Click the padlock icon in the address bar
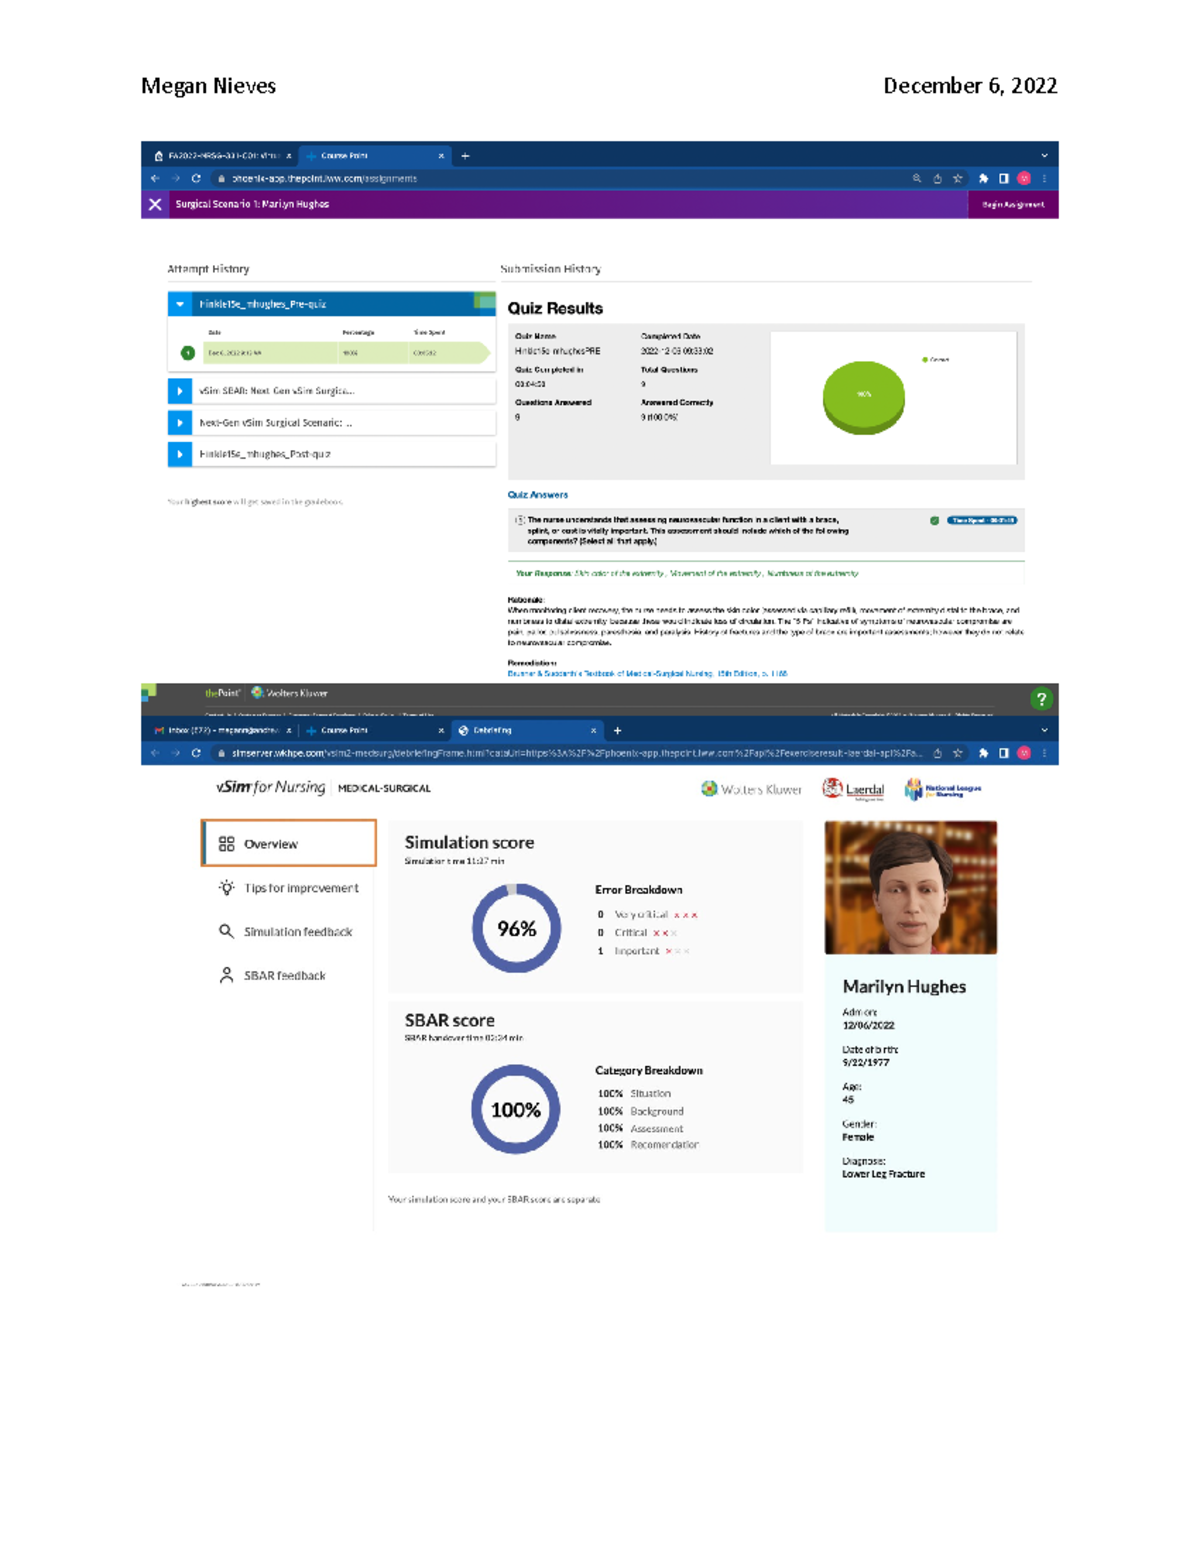This screenshot has height=1553, width=1200. (220, 180)
